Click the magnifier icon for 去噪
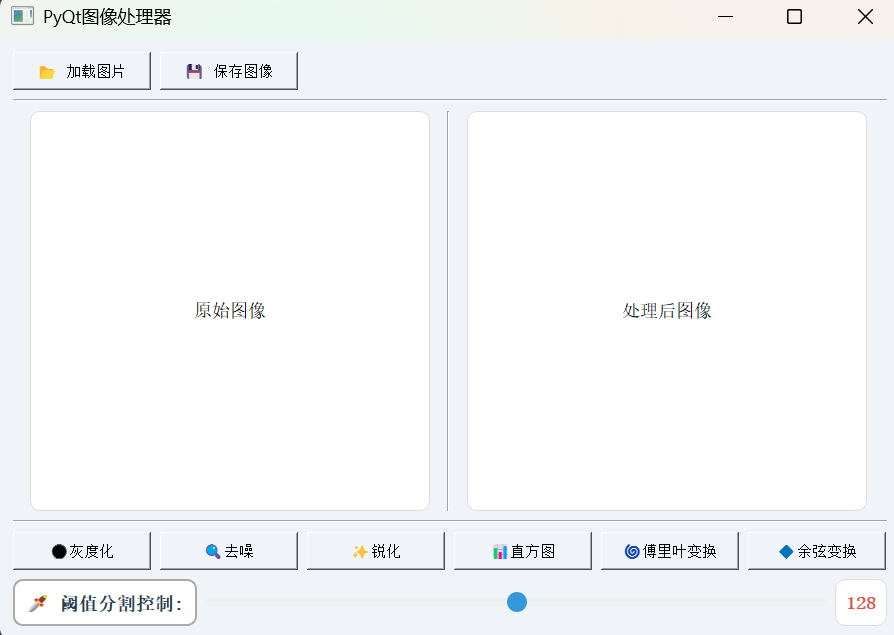Screen dimensions: 894x635 (213, 551)
